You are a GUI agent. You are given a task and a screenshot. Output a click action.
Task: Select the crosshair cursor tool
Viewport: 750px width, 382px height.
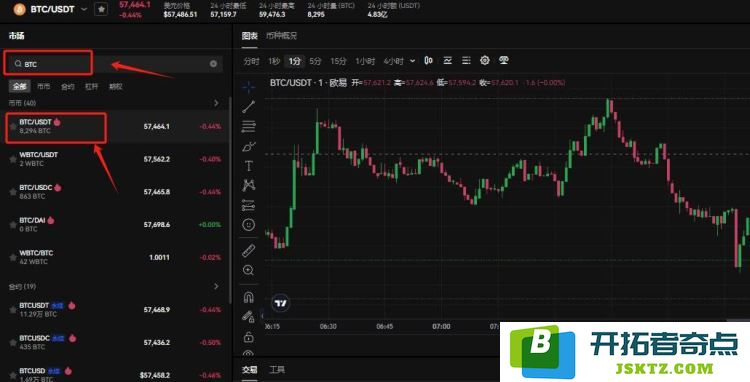pos(249,87)
